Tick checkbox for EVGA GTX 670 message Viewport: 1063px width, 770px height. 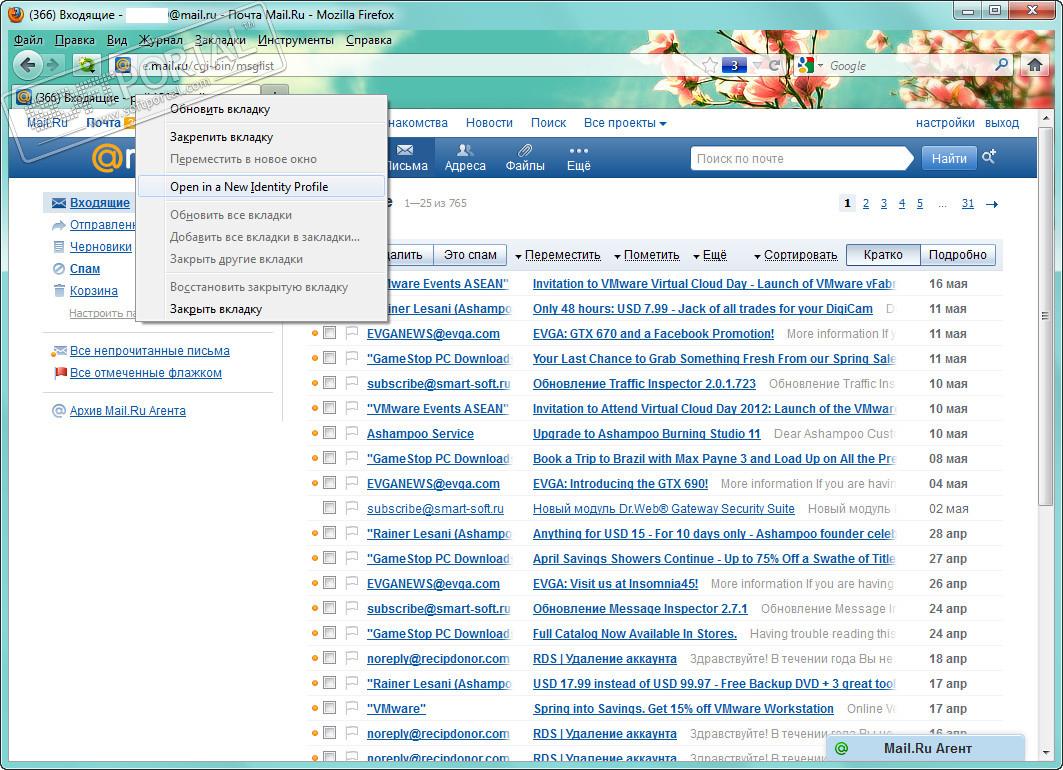(329, 333)
